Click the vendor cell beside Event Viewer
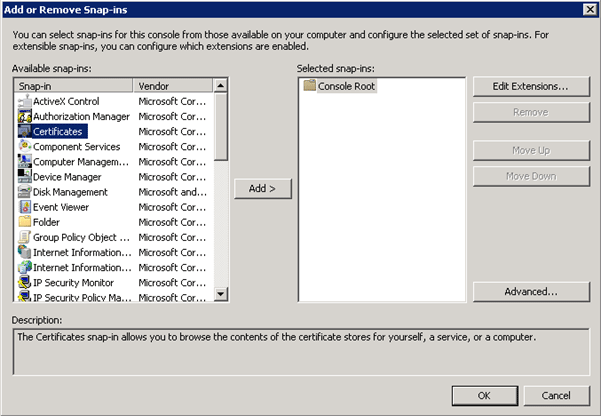 coord(172,207)
